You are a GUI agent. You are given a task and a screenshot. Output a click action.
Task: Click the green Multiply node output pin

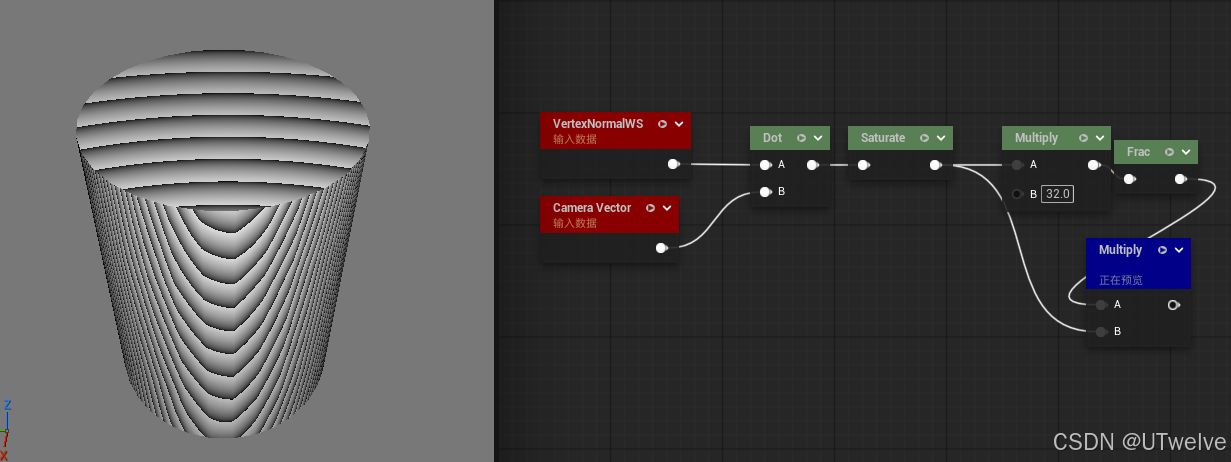[1095, 165]
